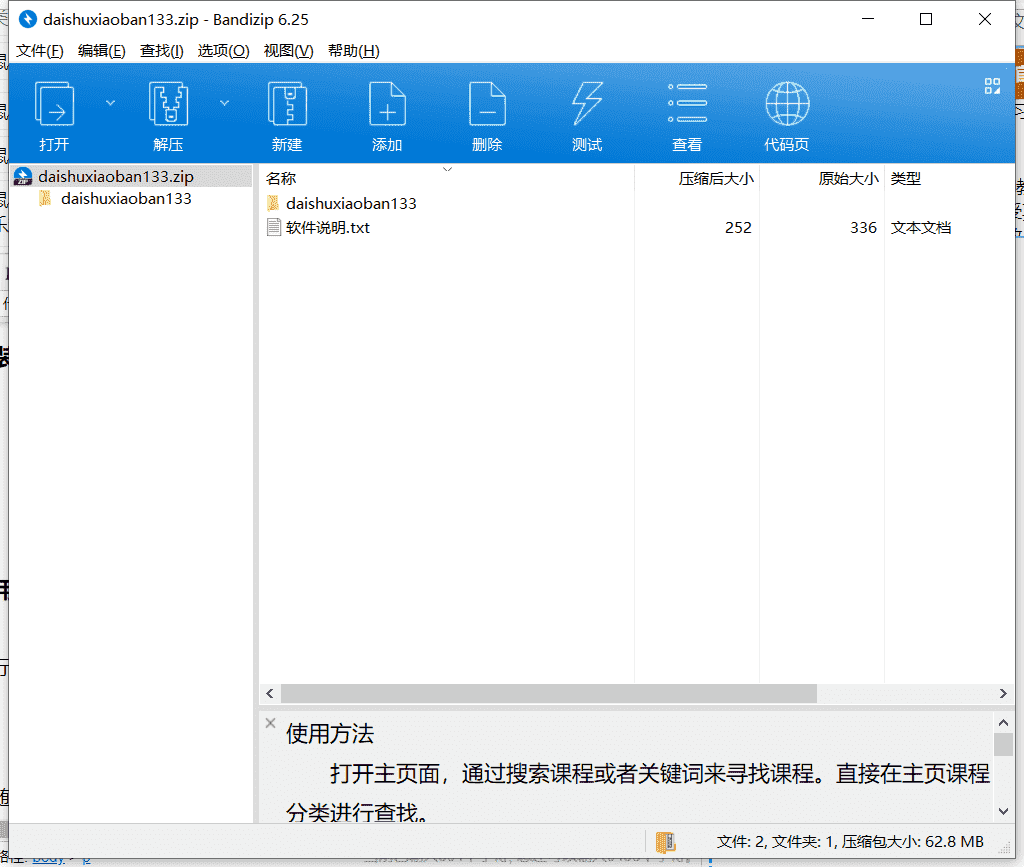Click the 删除 (Delete) toolbar icon
1024x867 pixels.
point(487,104)
